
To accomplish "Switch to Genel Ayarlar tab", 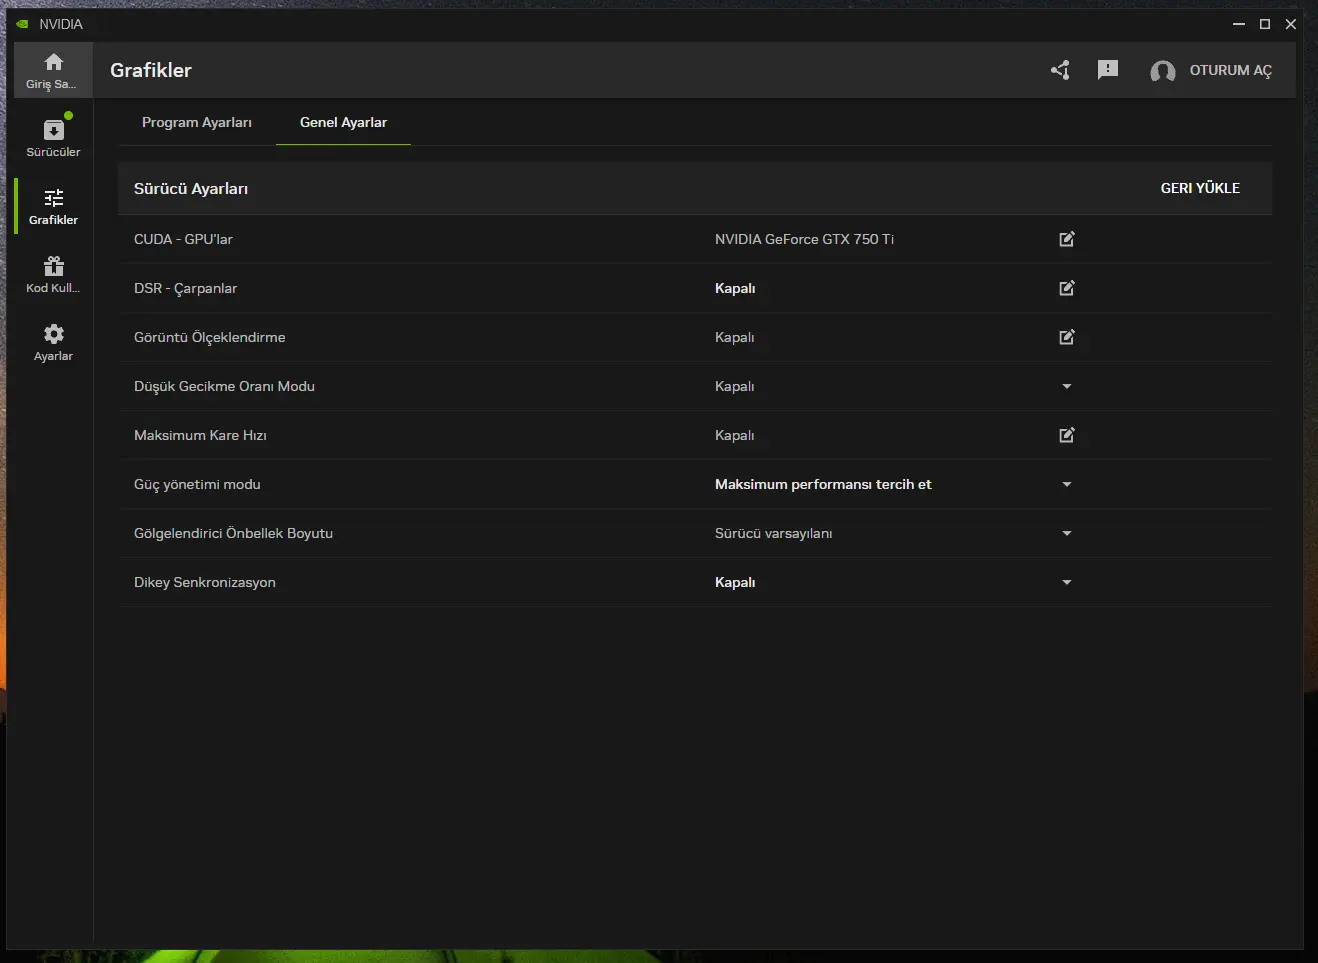I will [x=343, y=122].
